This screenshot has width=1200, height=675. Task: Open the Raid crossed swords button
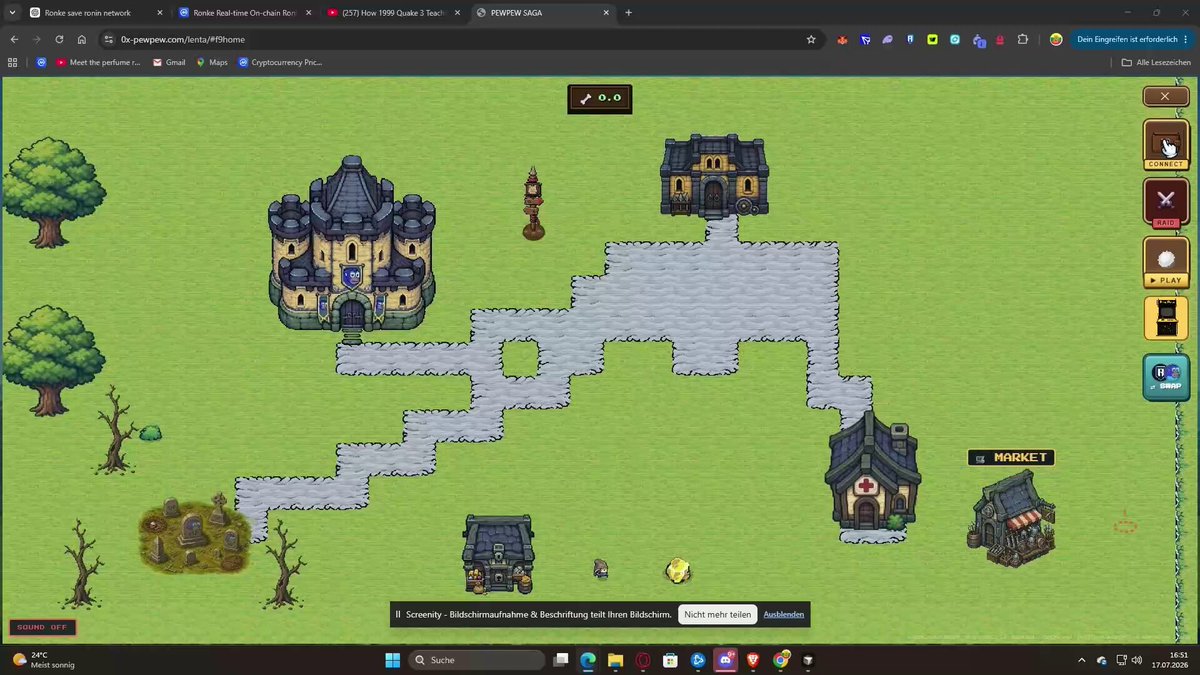click(x=1165, y=202)
